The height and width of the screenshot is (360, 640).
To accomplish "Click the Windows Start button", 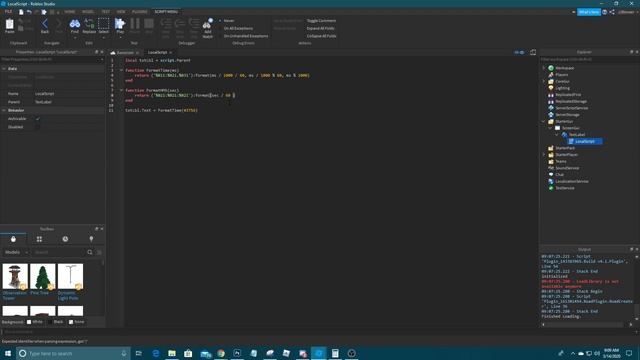I will 8,353.
